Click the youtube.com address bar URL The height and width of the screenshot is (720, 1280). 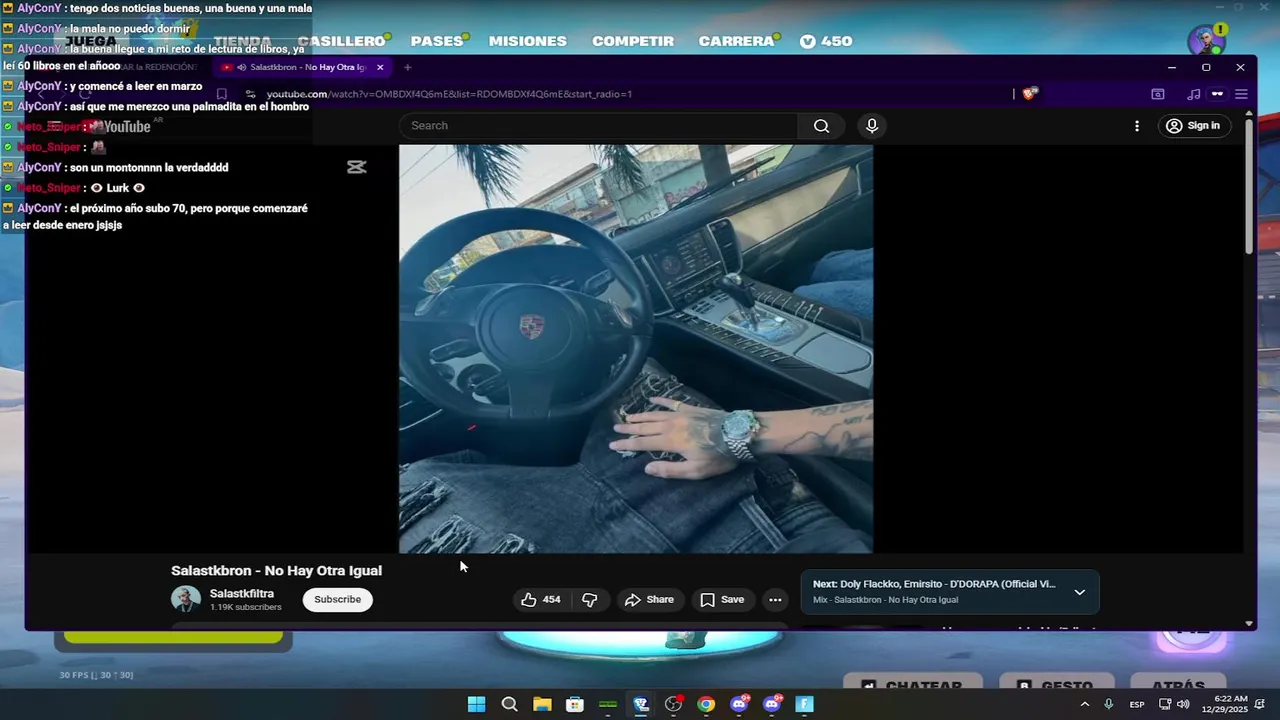click(449, 94)
